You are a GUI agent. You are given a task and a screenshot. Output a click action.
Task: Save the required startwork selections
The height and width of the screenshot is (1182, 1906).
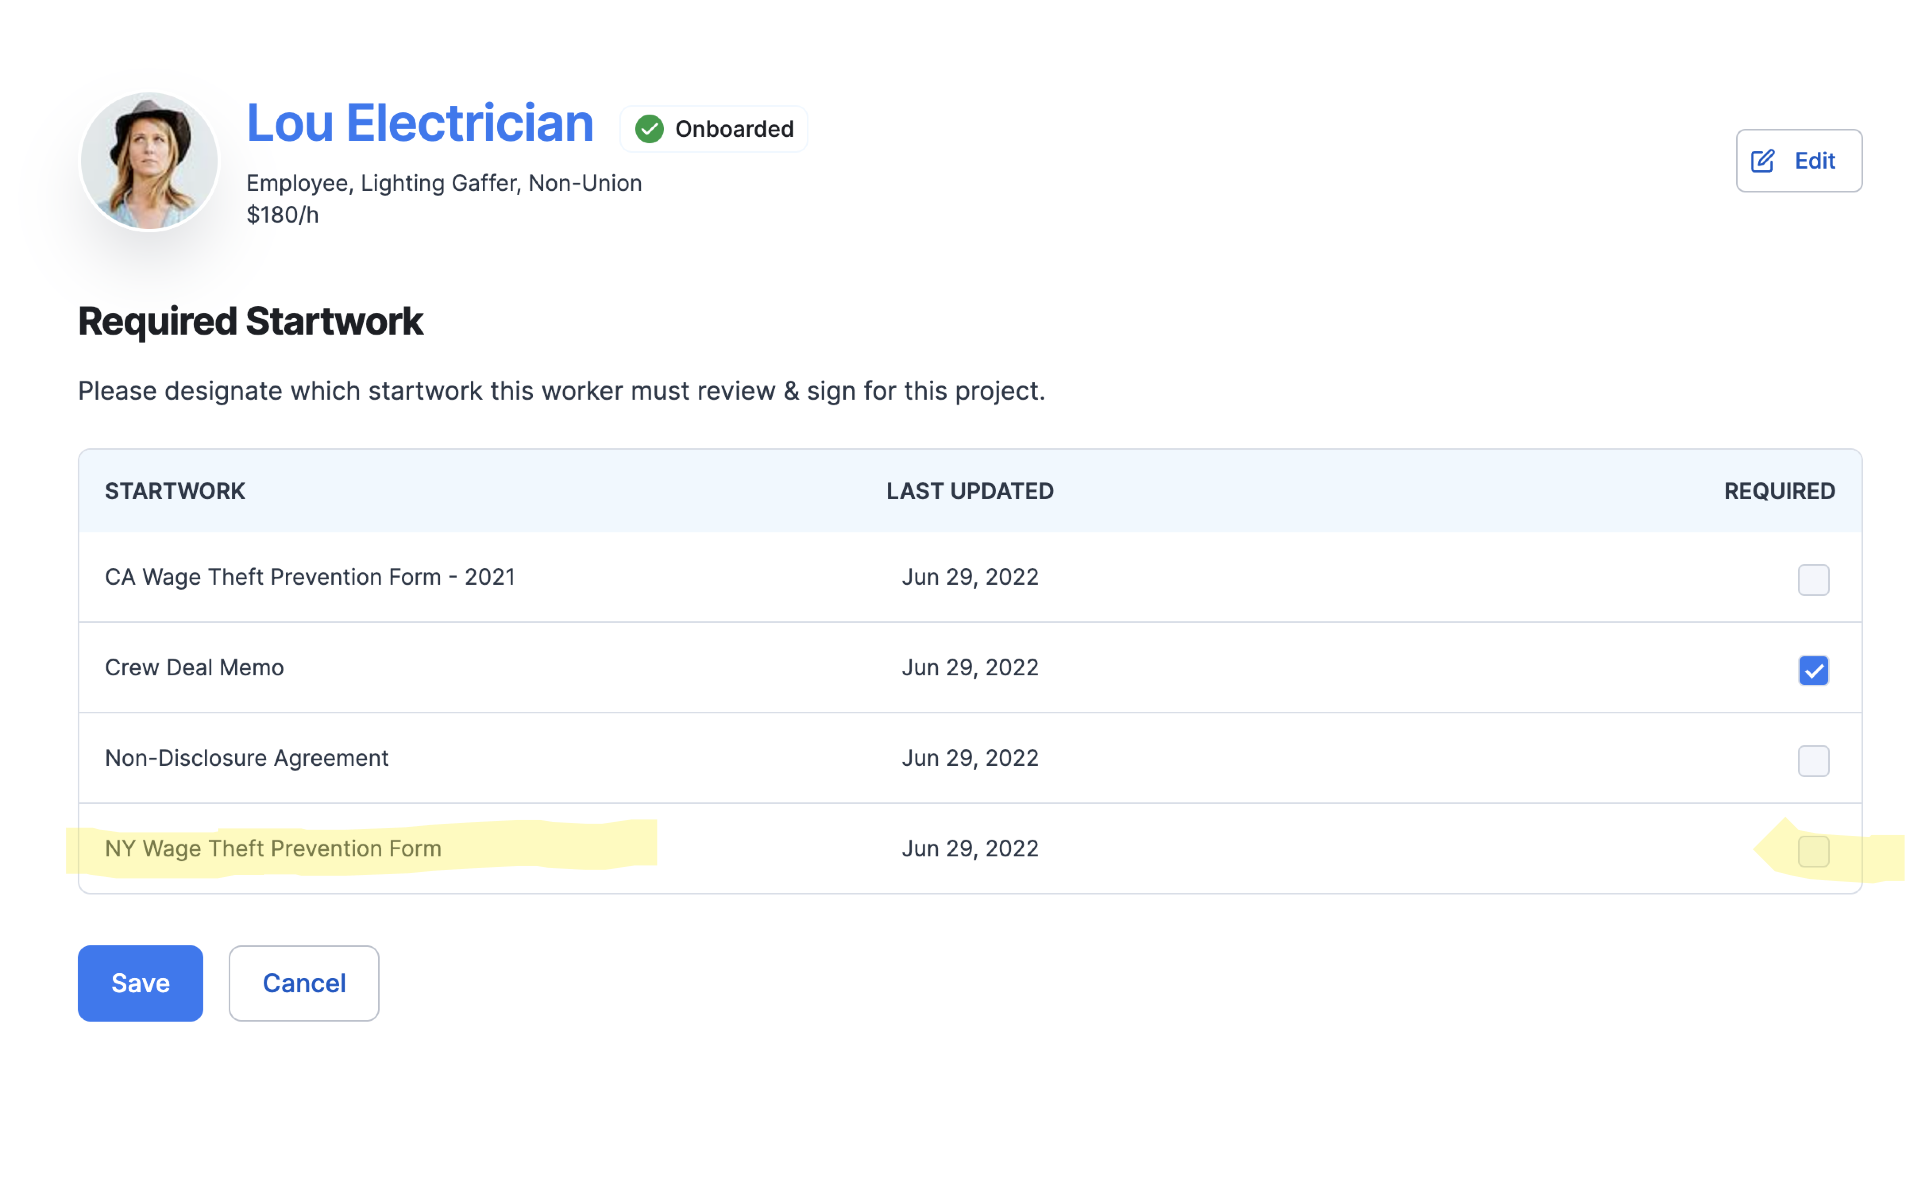140,983
